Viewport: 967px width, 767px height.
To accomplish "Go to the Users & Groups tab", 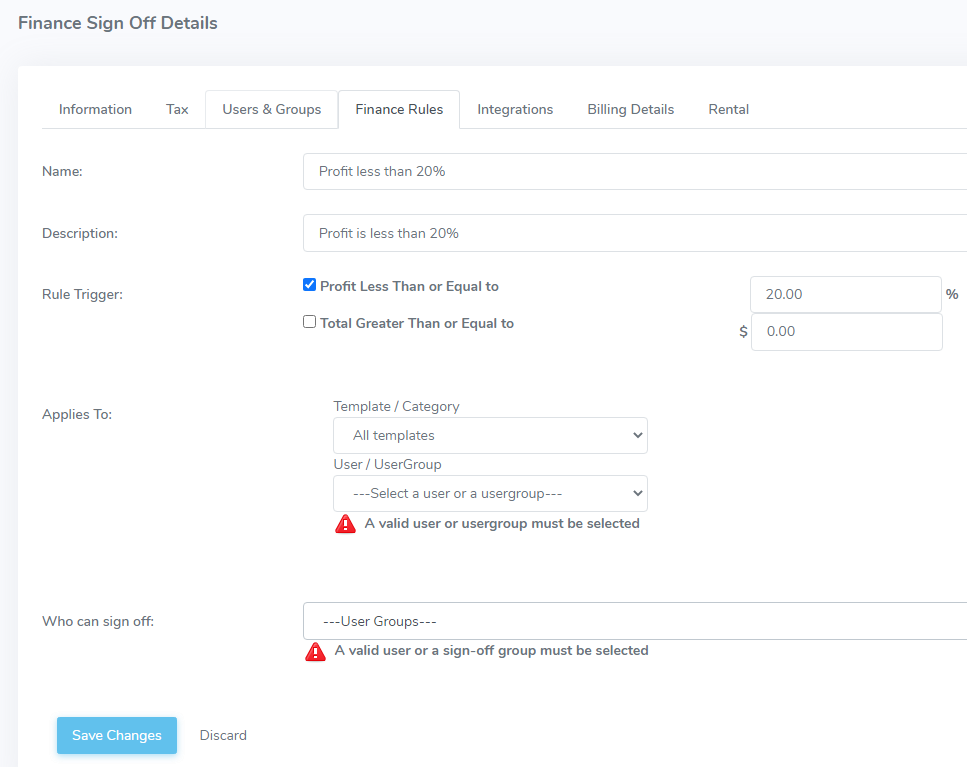I will tap(272, 109).
